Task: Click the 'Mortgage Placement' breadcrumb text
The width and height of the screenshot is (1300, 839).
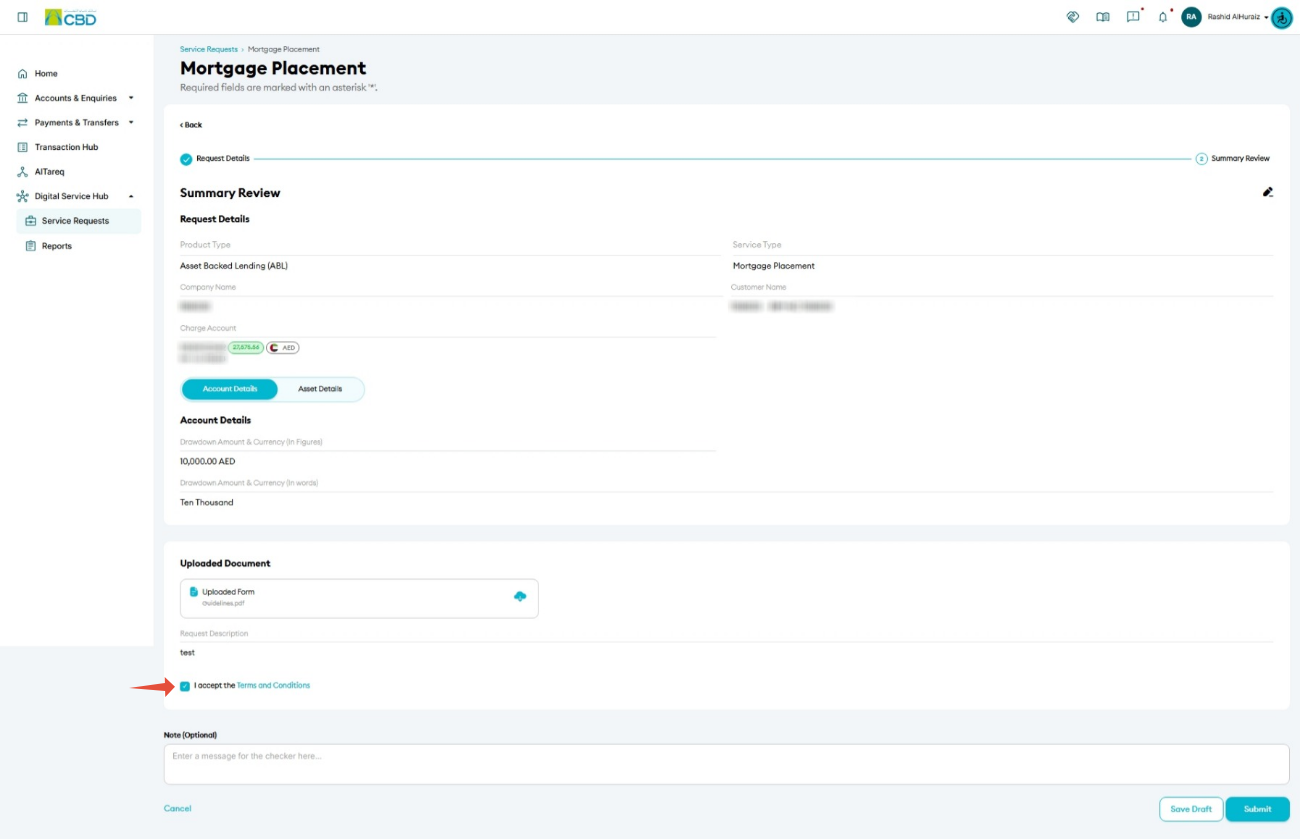Action: [x=284, y=49]
